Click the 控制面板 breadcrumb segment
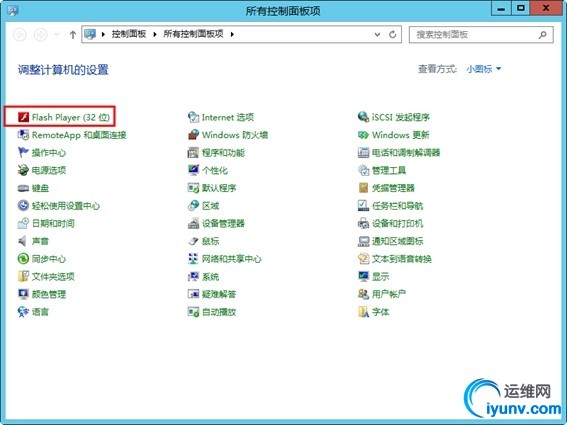The height and width of the screenshot is (425, 567). [x=129, y=34]
